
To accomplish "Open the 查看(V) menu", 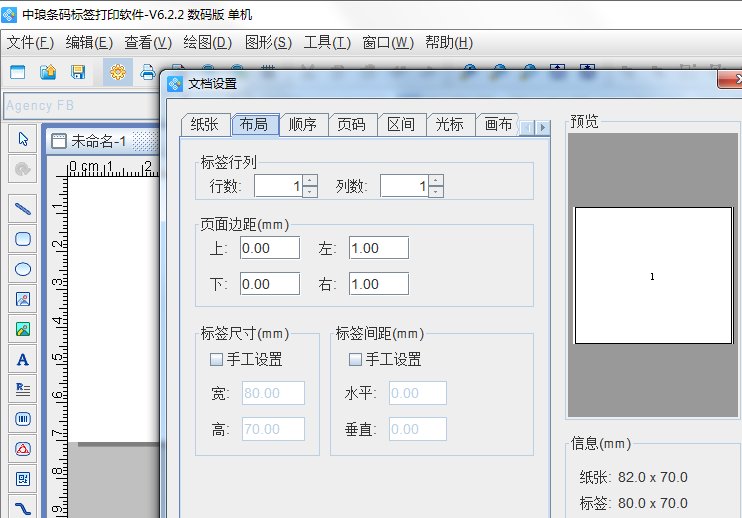I will pyautogui.click(x=148, y=43).
